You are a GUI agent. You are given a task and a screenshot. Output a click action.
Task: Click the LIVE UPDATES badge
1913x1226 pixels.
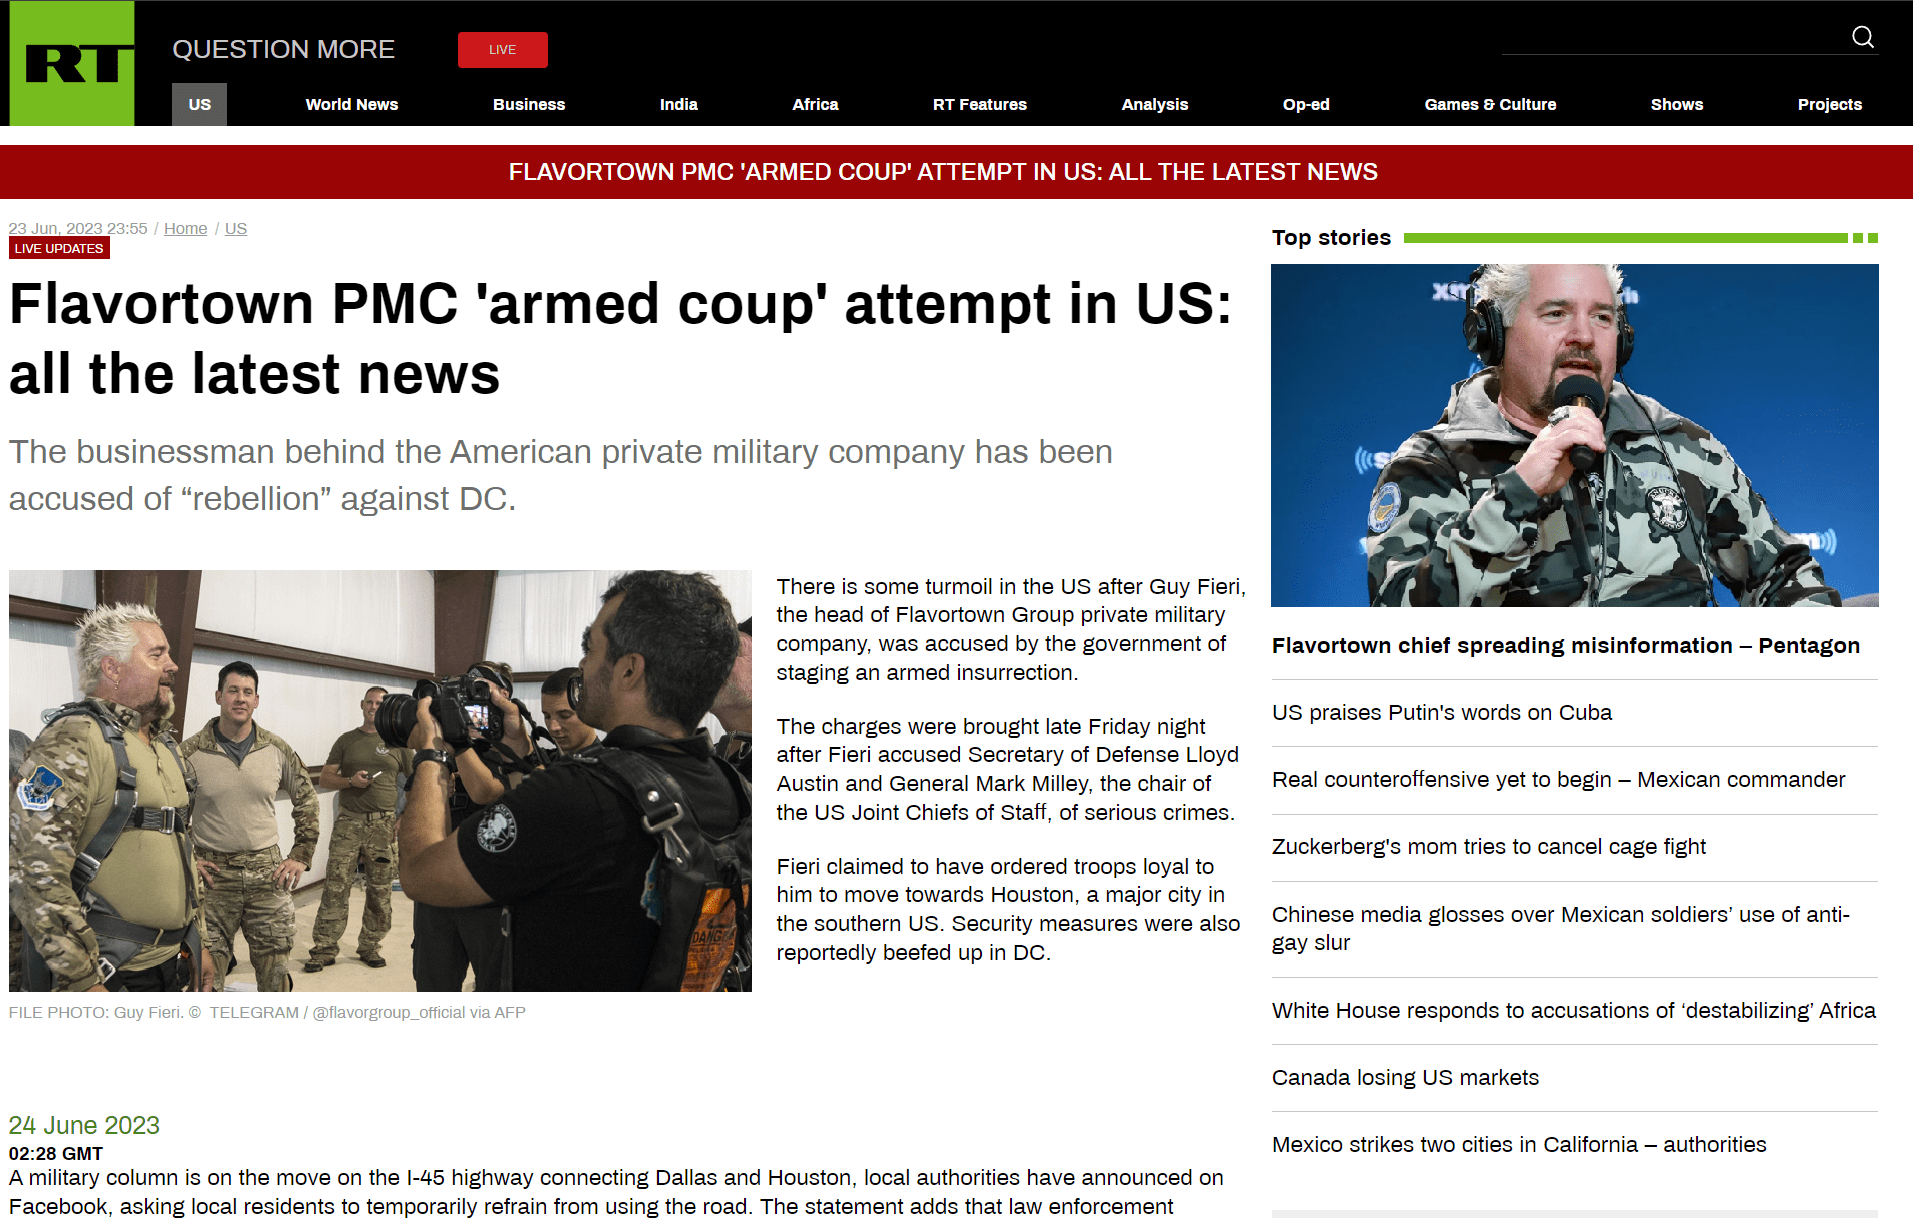click(x=59, y=248)
